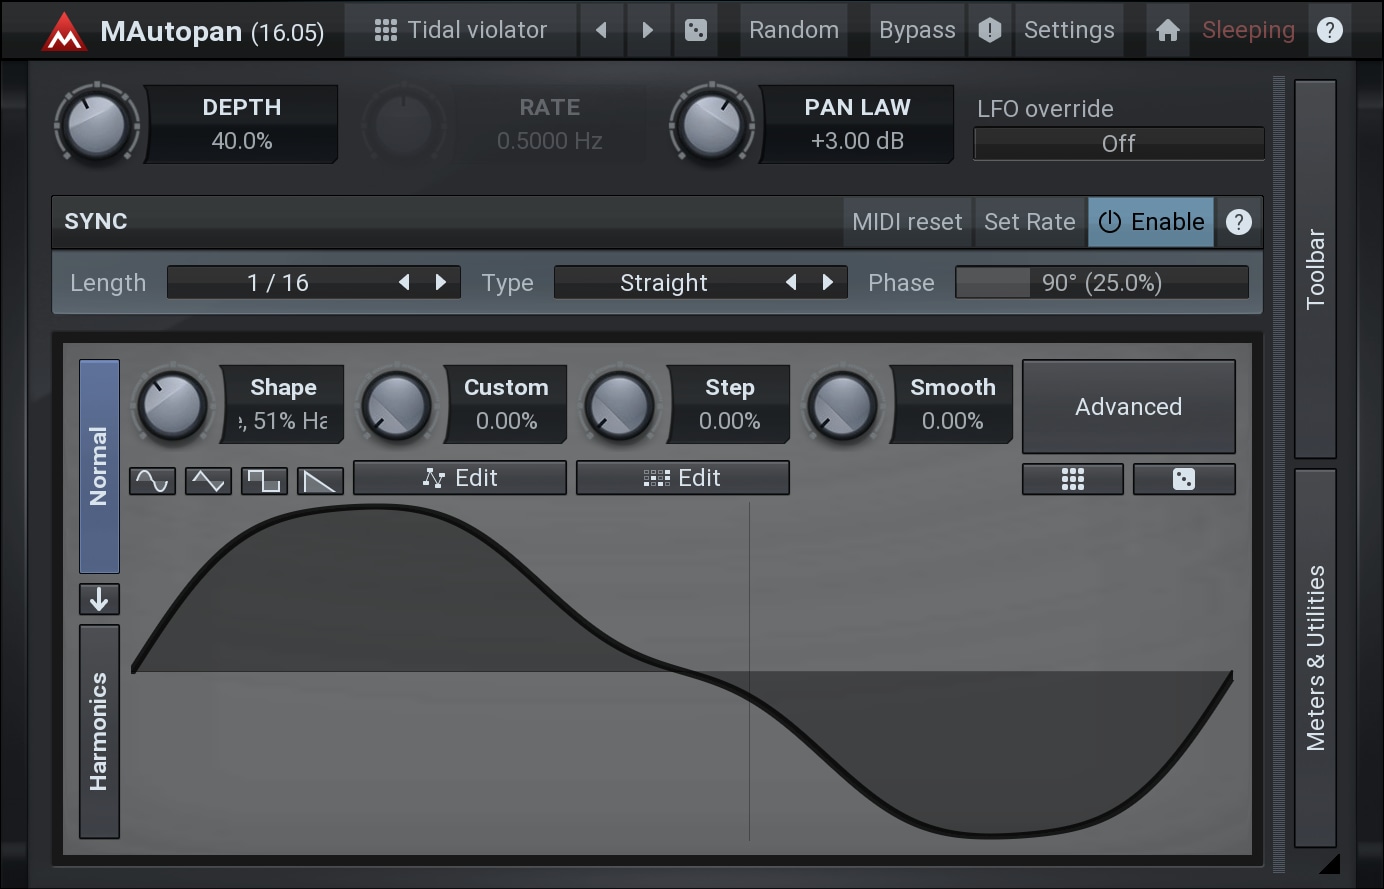This screenshot has height=889, width=1384.
Task: Click the Custom knob
Action: [396, 405]
